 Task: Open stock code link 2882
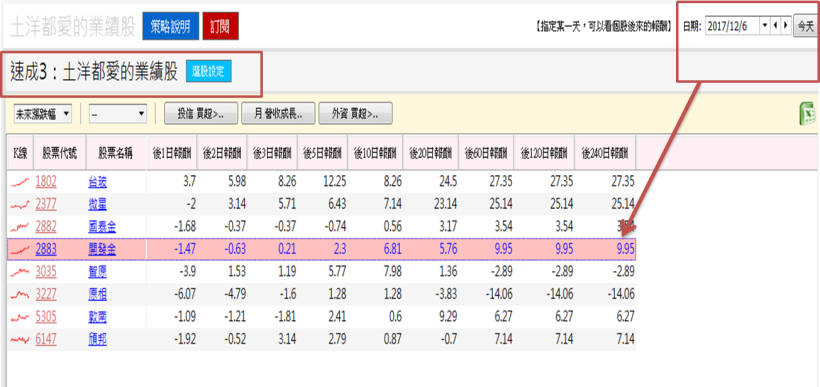click(x=46, y=227)
